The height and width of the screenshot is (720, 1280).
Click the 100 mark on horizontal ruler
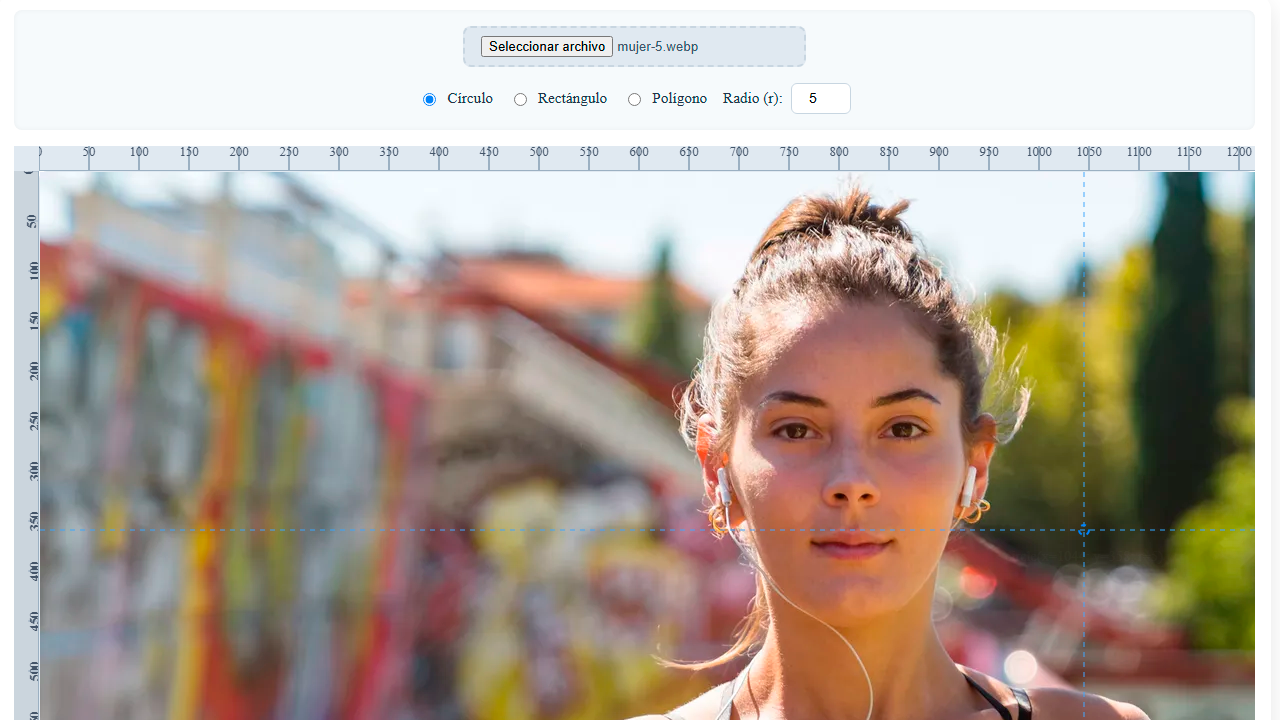[x=139, y=153]
